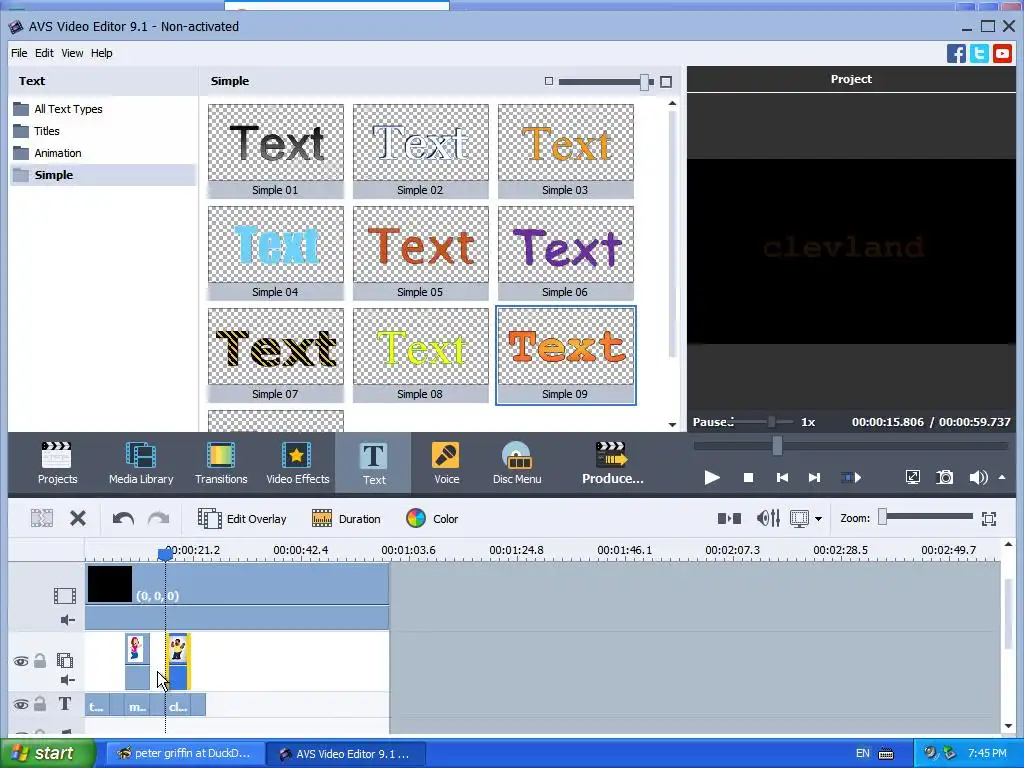Select the Simple folder
1024x768 pixels.
[103, 175]
